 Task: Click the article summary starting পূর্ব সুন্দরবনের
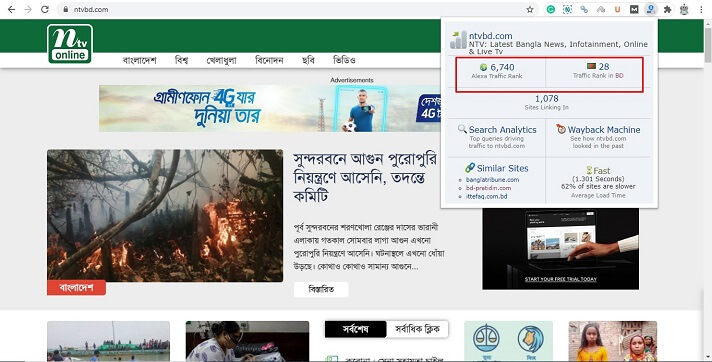tap(369, 247)
